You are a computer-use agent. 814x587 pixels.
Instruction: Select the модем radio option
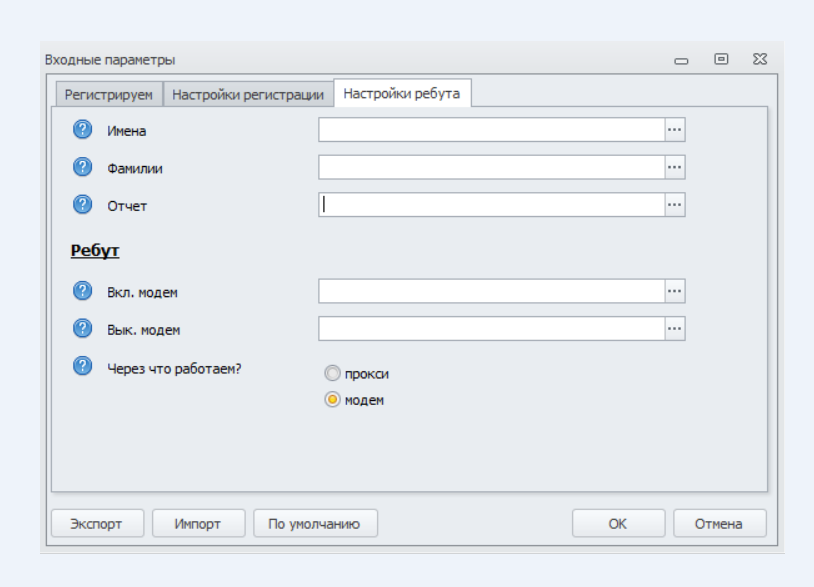[x=333, y=400]
